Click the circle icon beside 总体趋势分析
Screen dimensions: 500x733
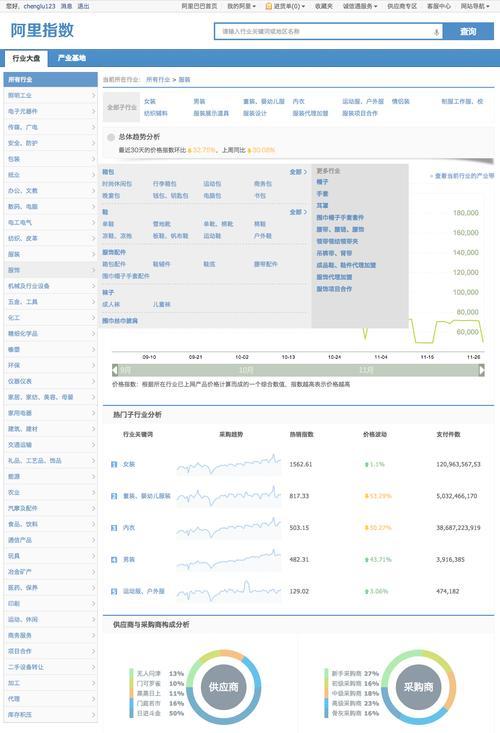tap(111, 137)
